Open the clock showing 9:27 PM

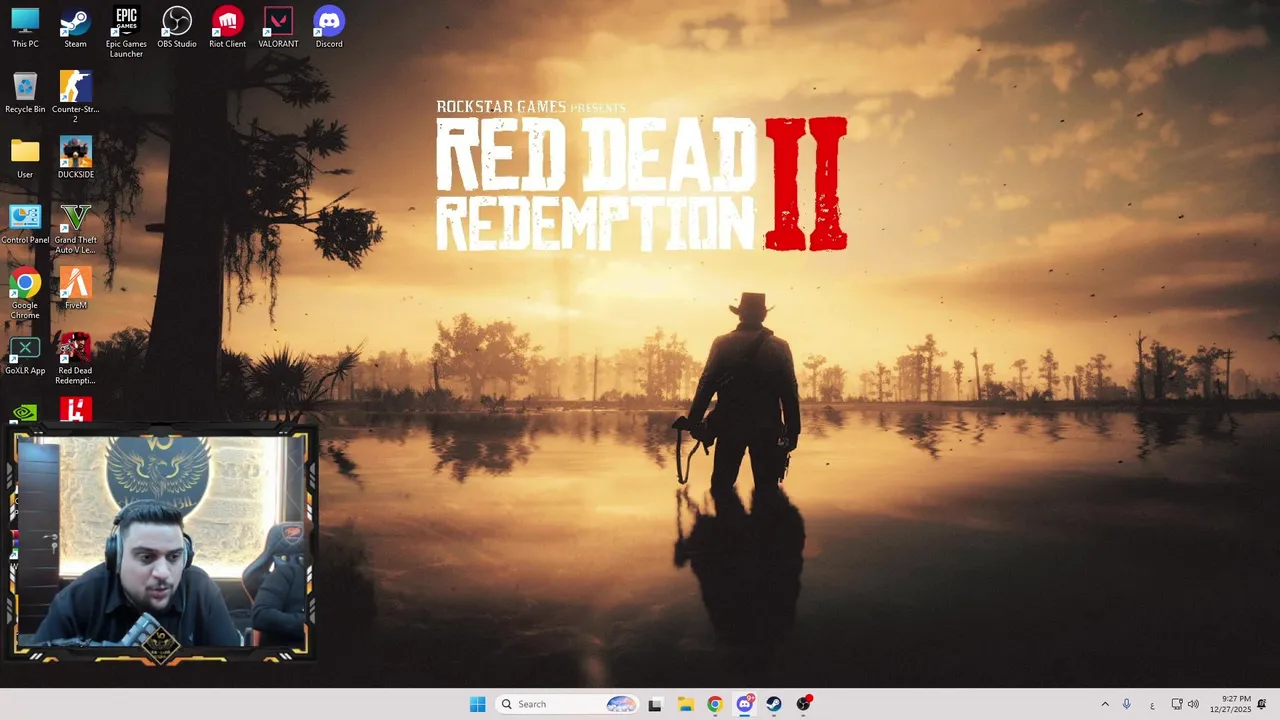tap(1230, 704)
